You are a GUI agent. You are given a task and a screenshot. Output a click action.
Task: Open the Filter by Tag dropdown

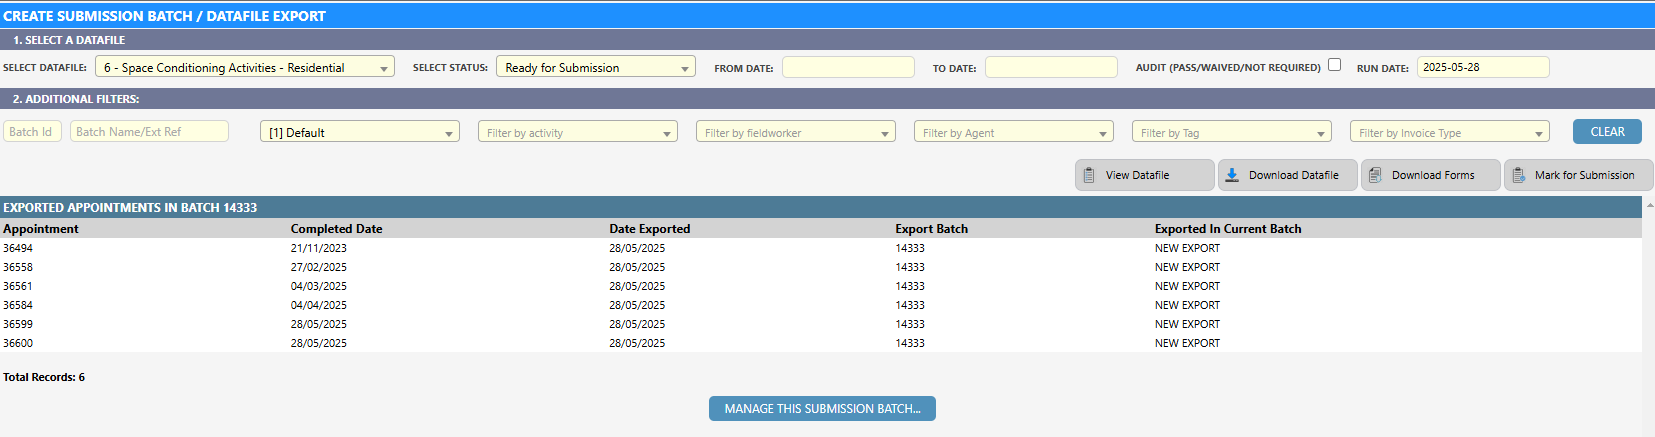click(x=1231, y=132)
